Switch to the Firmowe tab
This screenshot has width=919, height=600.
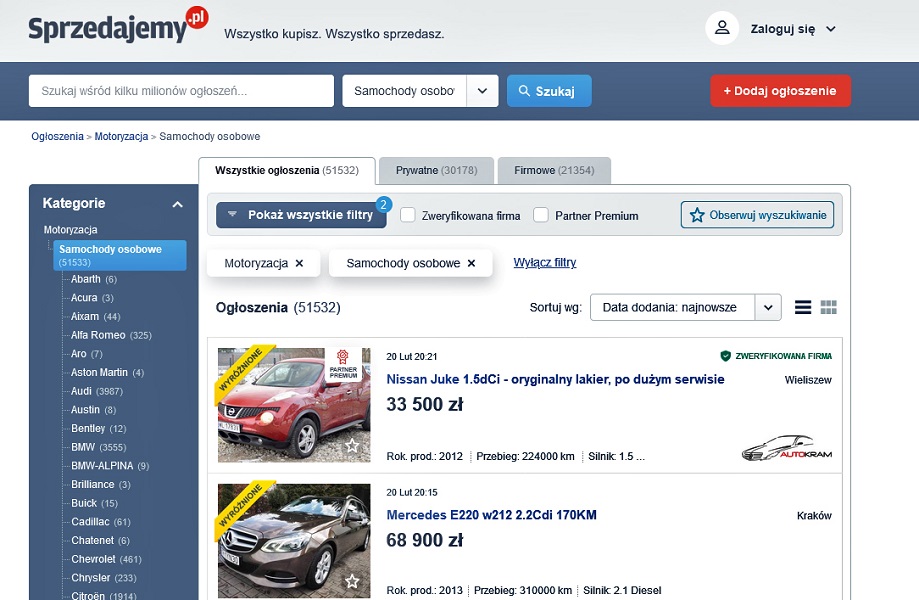(x=554, y=171)
